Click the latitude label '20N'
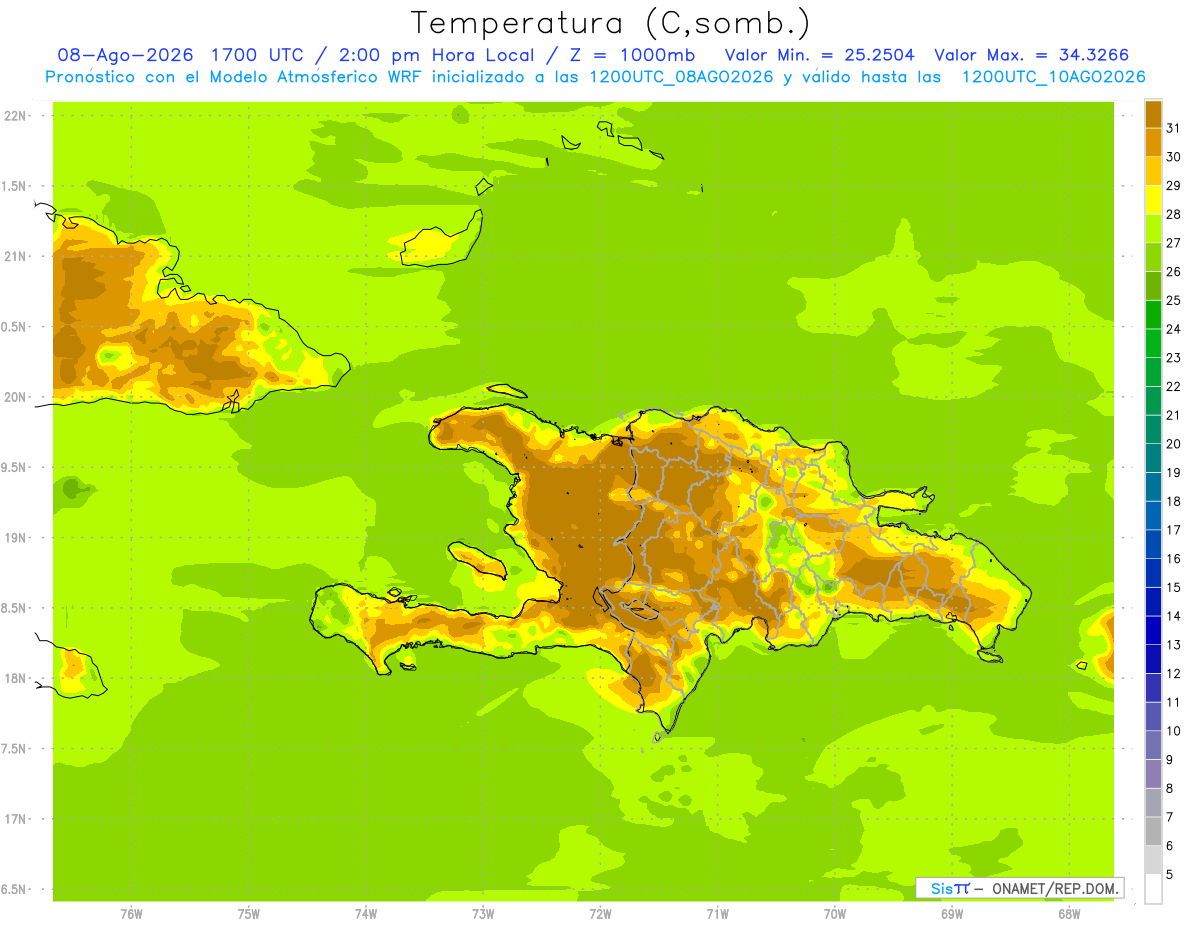Viewport: 1200px width, 927px height. pos(15,397)
